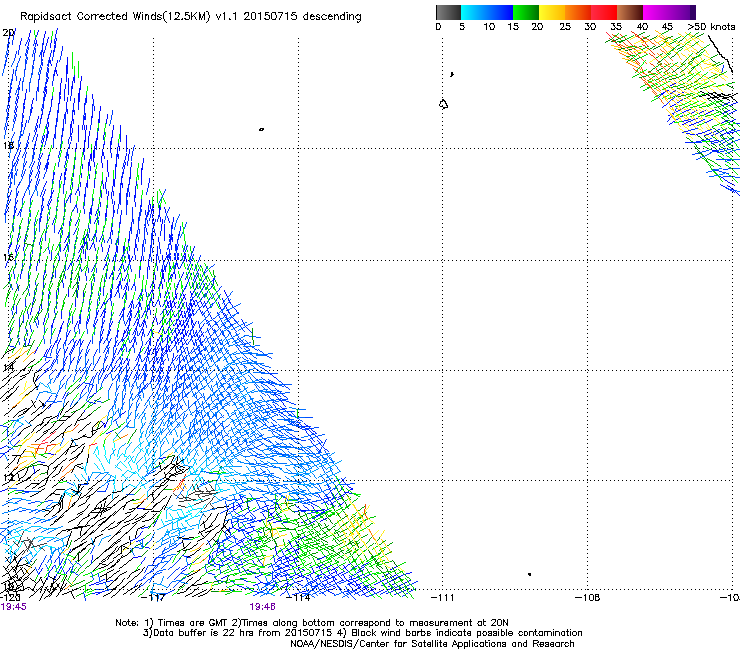Viewport: 740px width, 650px height.
Task: Pick the yellow 20-25 knots color band
Action: click(x=552, y=12)
